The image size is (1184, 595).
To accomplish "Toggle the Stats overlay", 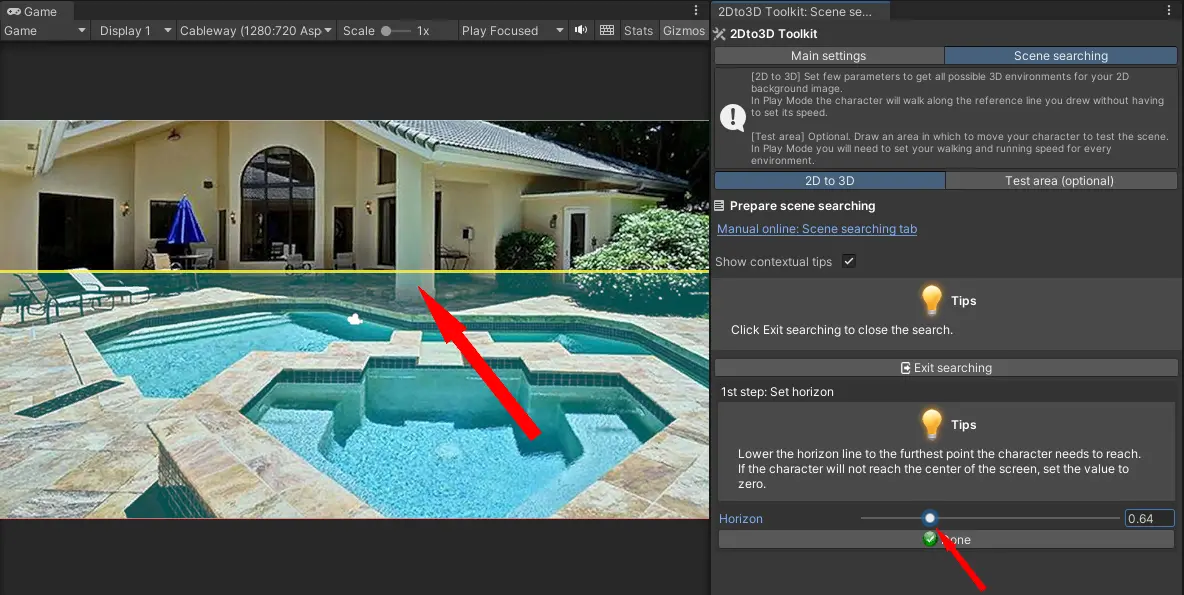I will tap(638, 31).
